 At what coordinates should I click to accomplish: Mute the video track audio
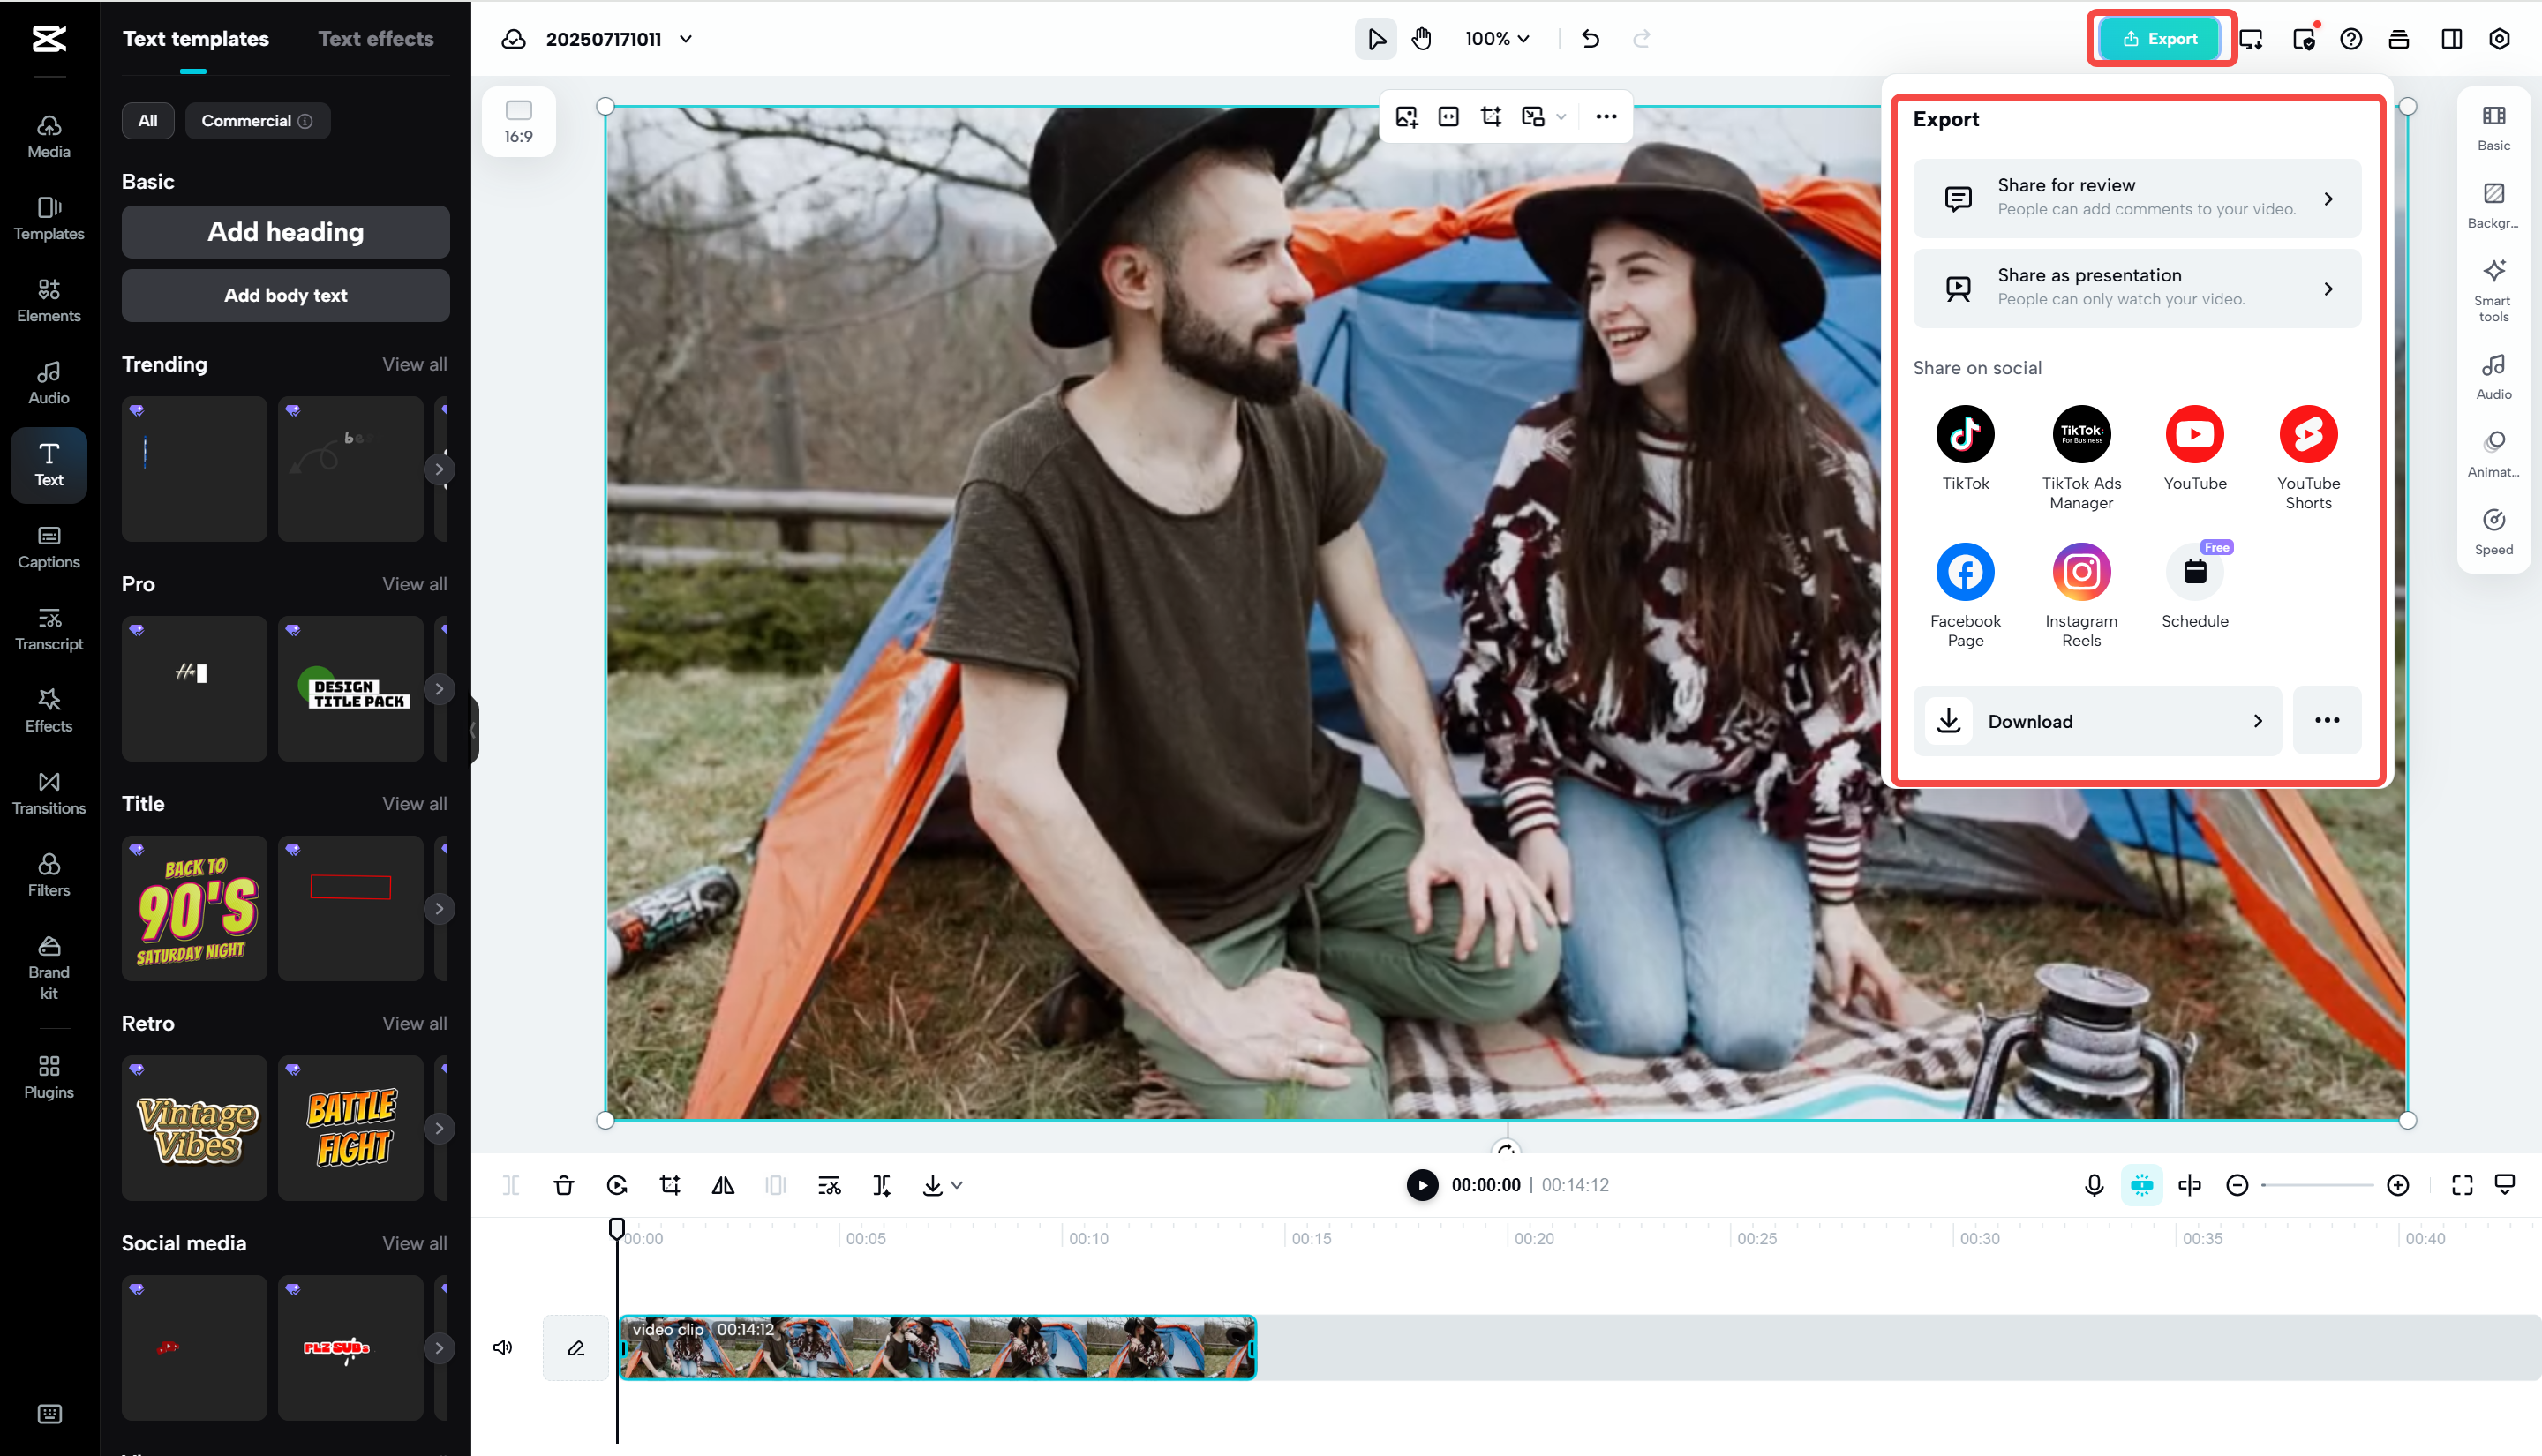503,1347
